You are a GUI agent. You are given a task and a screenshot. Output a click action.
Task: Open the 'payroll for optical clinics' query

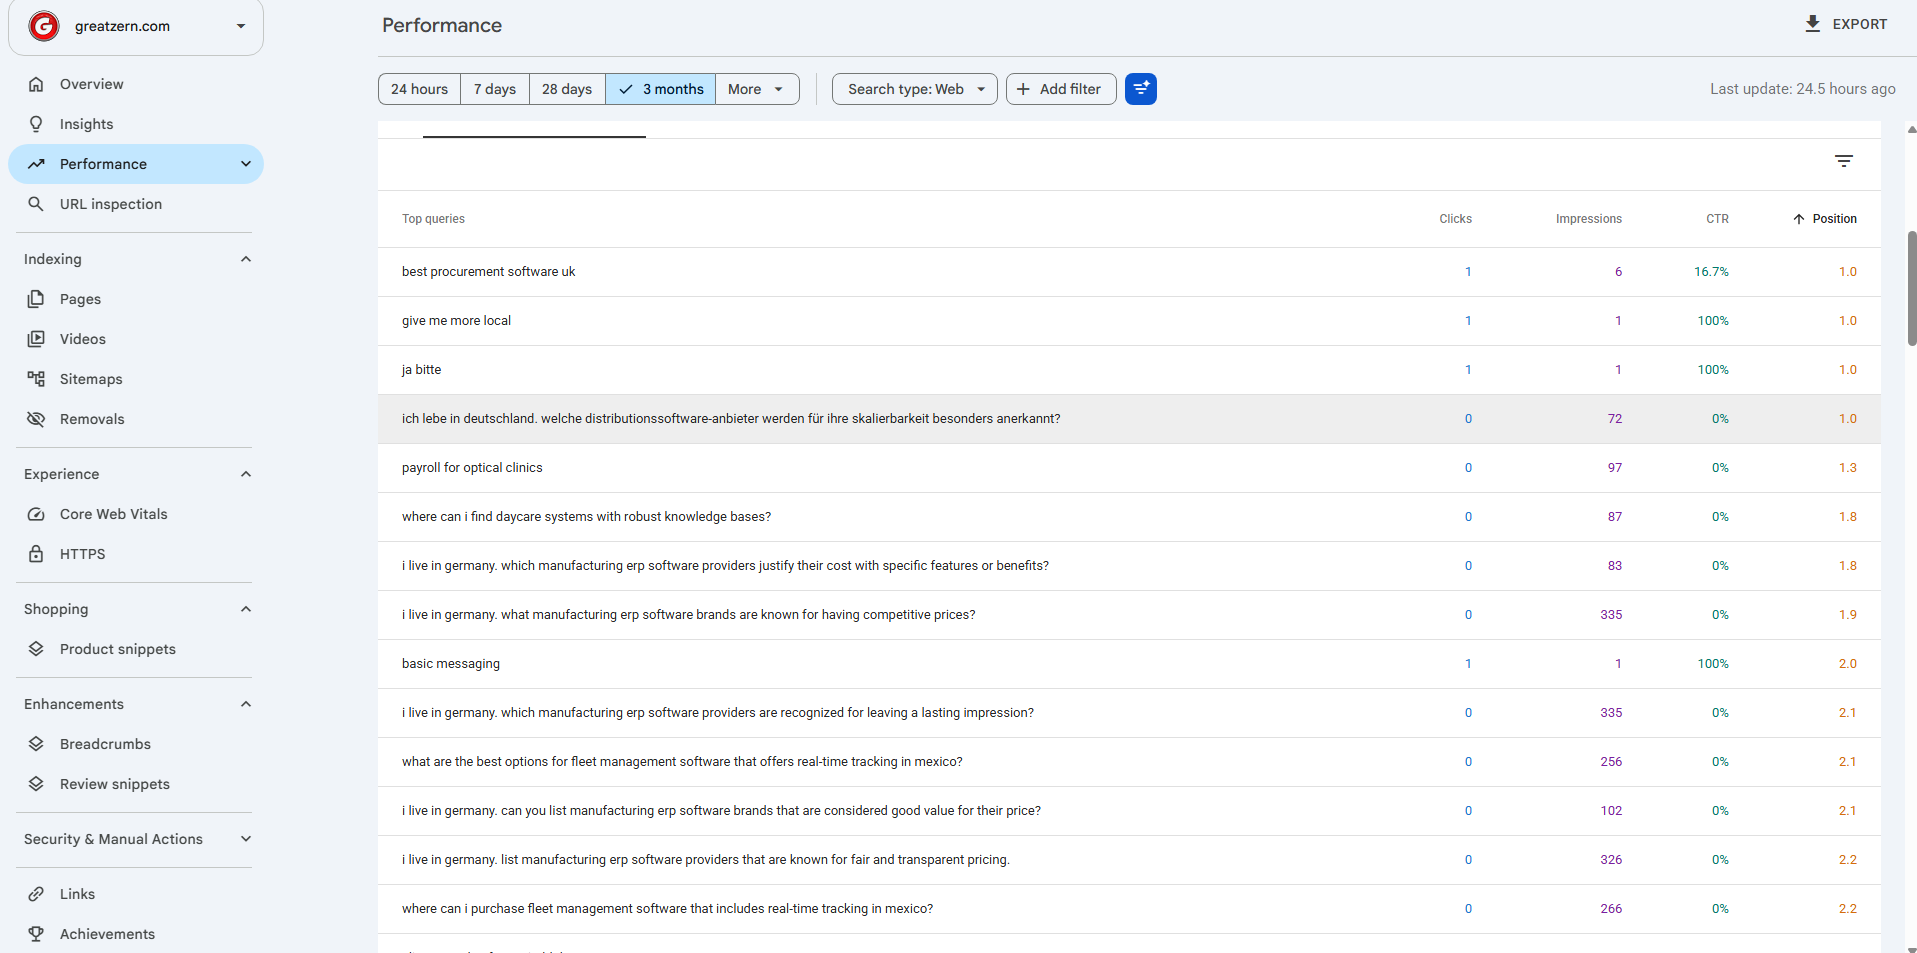tap(472, 468)
